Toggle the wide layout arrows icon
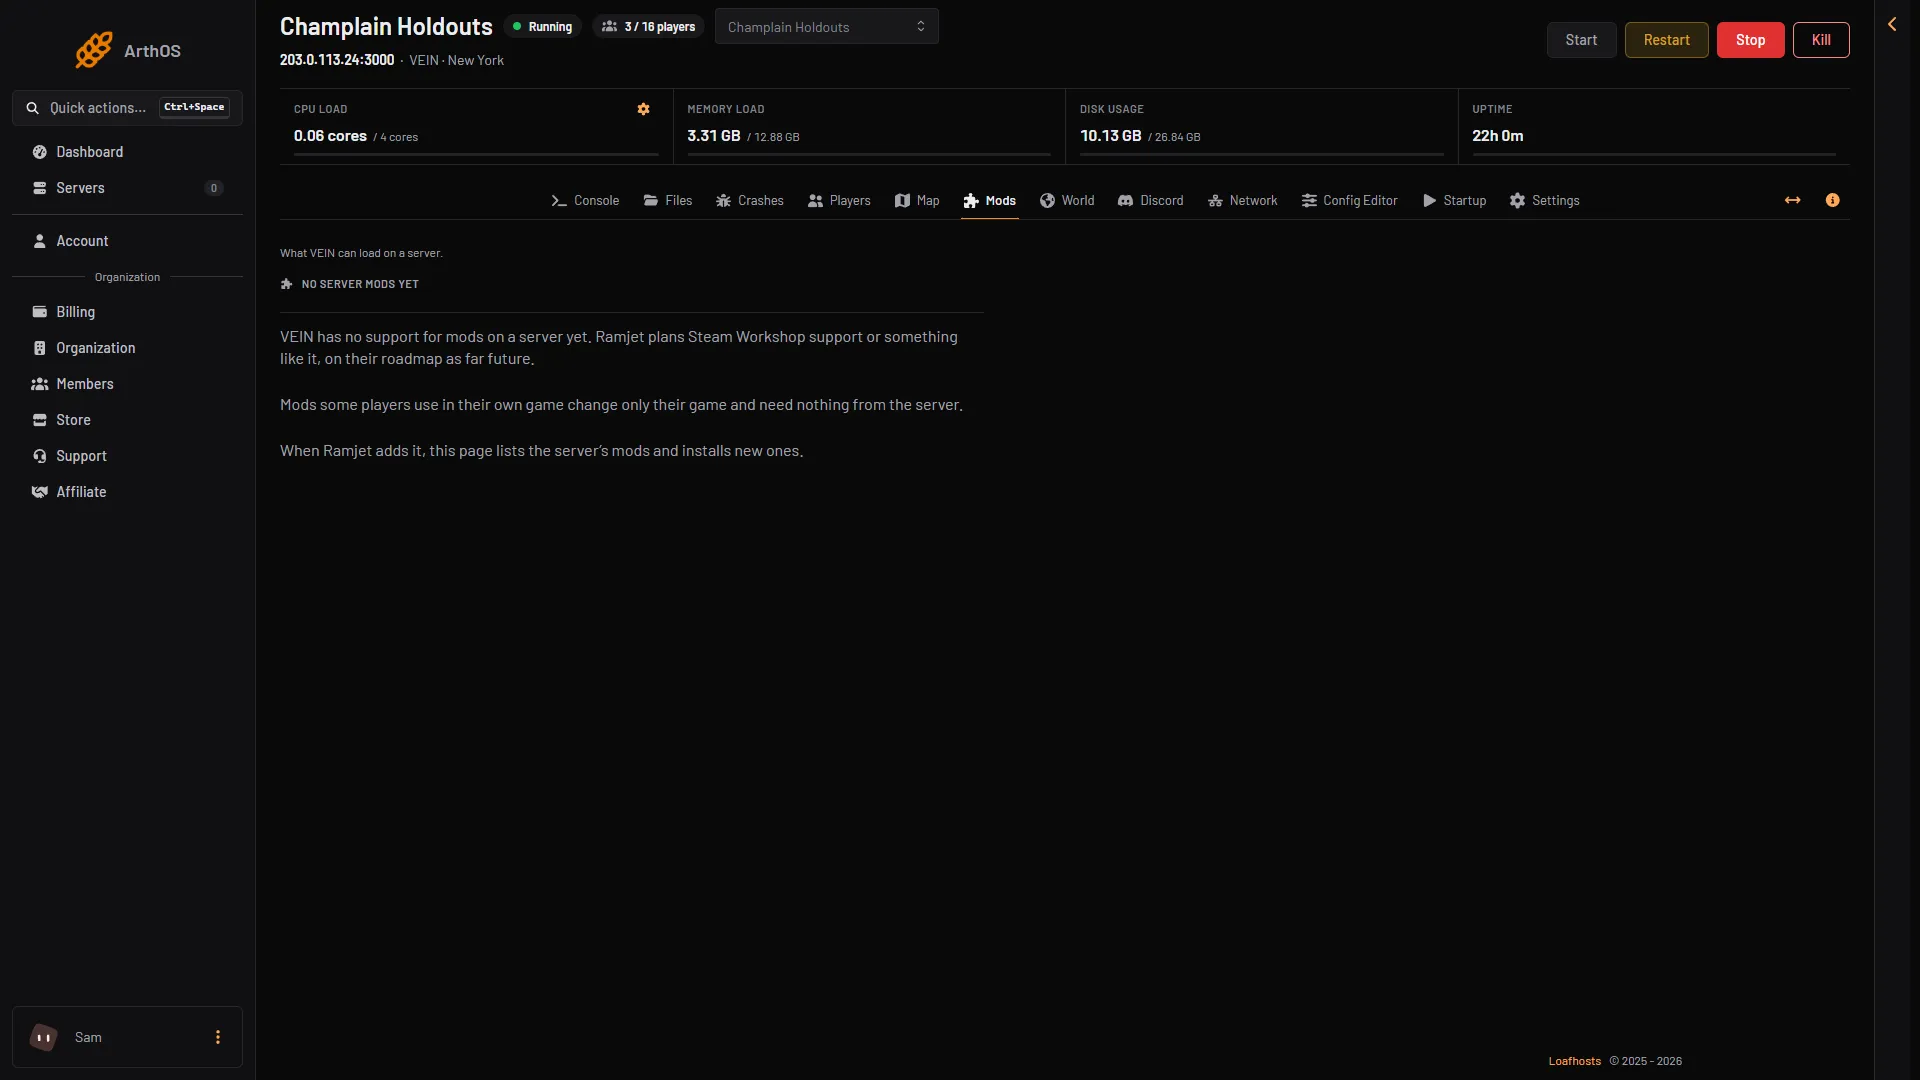Image resolution: width=1920 pixels, height=1080 pixels. (x=1793, y=200)
